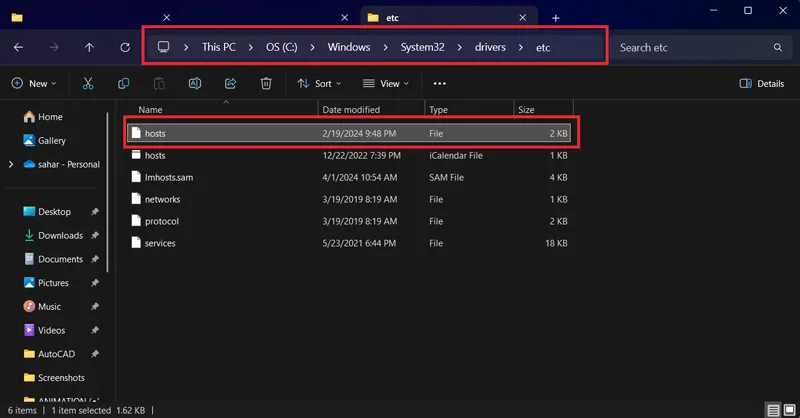
Task: Open Downloads in the sidebar
Action: tap(53, 235)
